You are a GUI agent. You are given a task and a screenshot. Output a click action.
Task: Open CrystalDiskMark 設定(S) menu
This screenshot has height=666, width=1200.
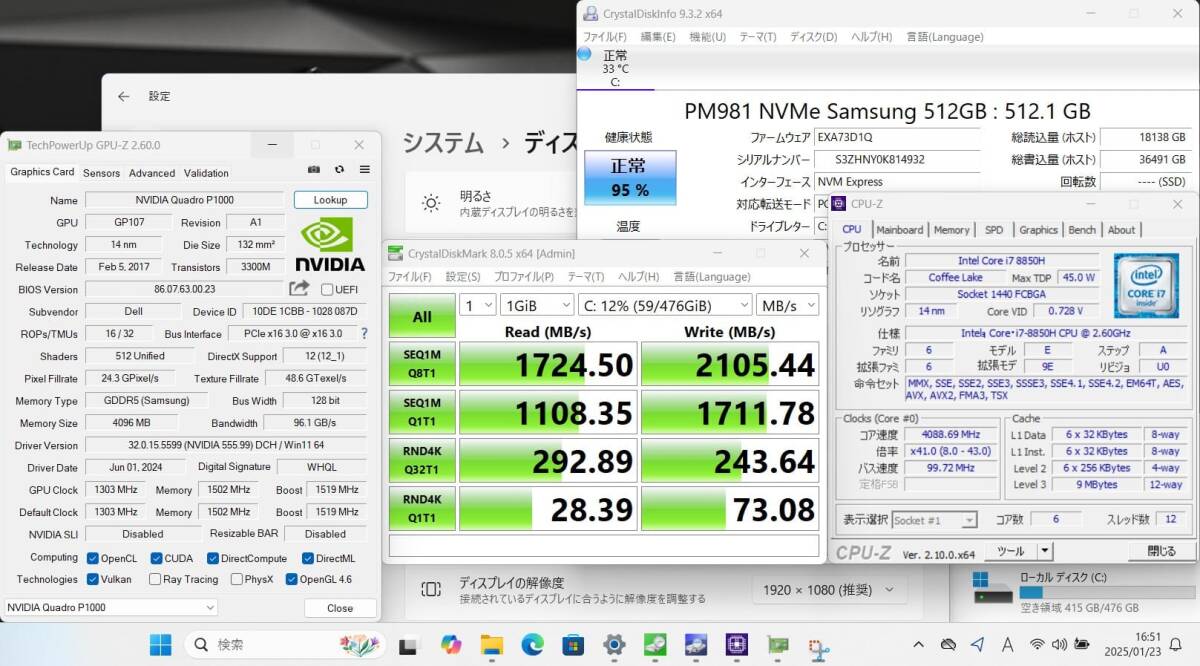click(x=462, y=276)
